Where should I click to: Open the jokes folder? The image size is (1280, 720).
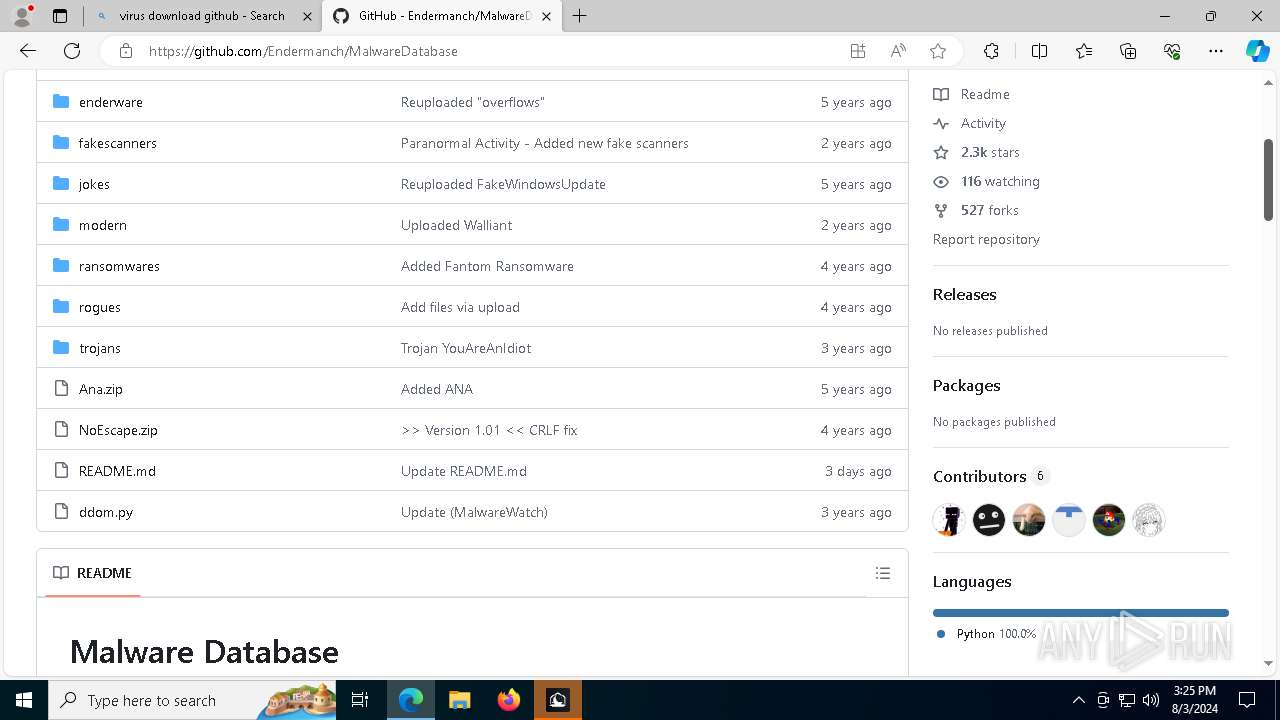click(94, 184)
